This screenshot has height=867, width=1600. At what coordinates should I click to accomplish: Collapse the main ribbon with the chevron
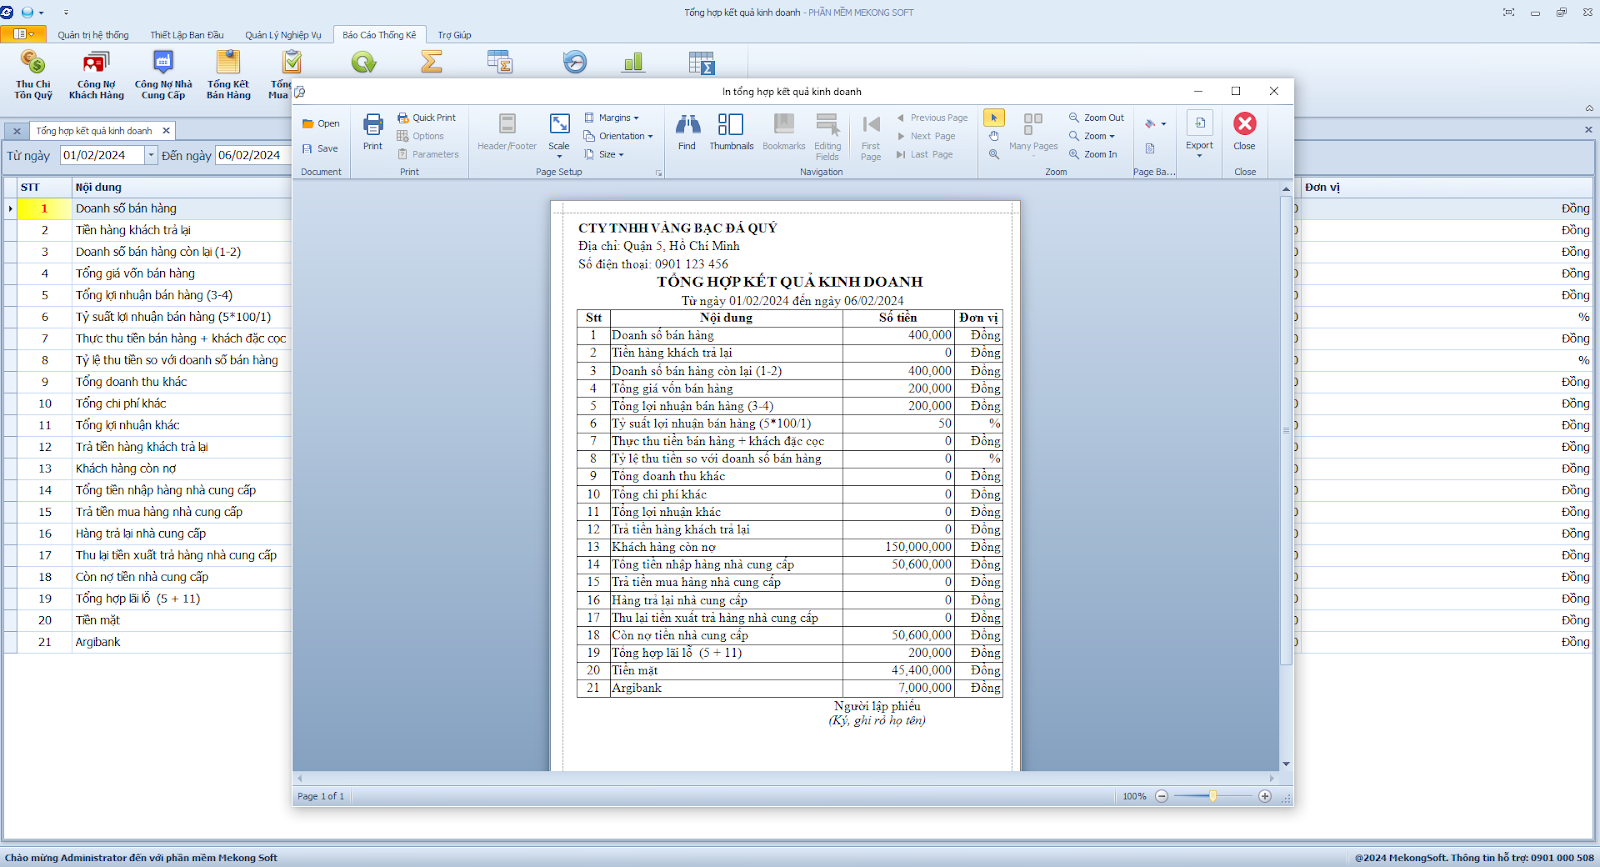tap(1589, 108)
